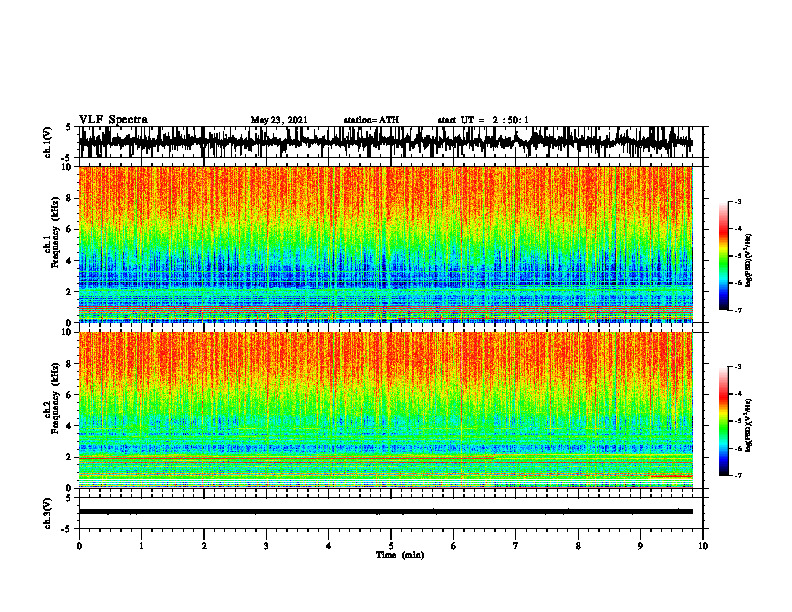Select the date text "May 23, 2021"

[x=279, y=120]
